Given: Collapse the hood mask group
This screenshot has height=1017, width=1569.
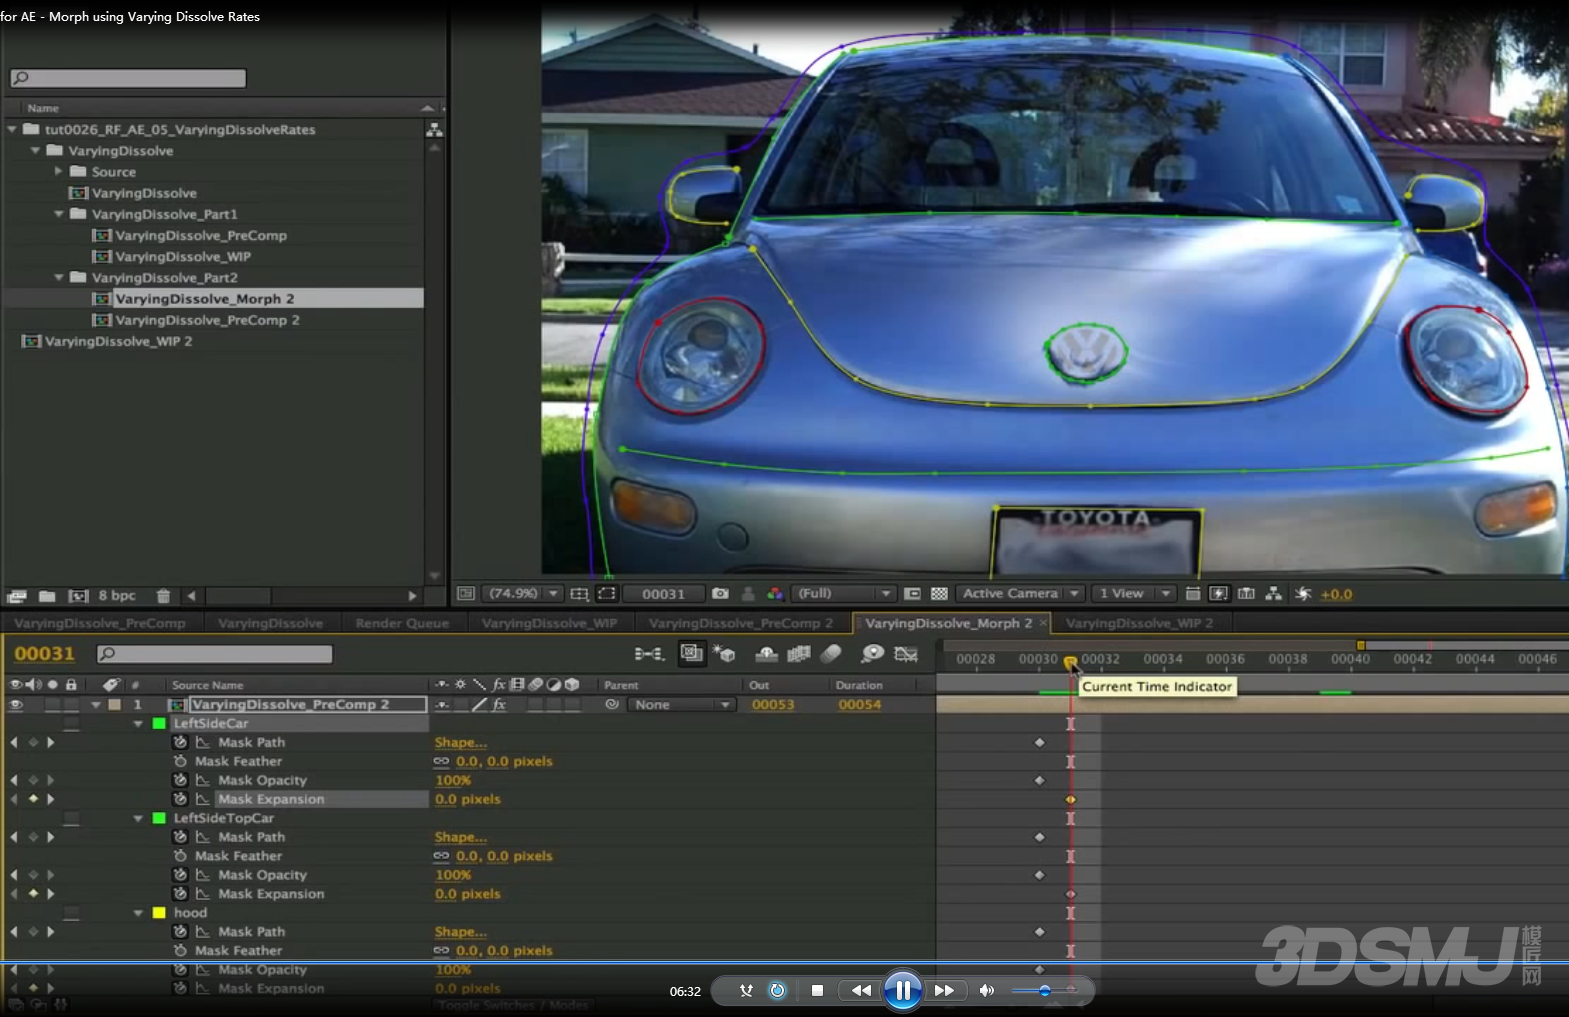Looking at the screenshot, I should coord(138,913).
